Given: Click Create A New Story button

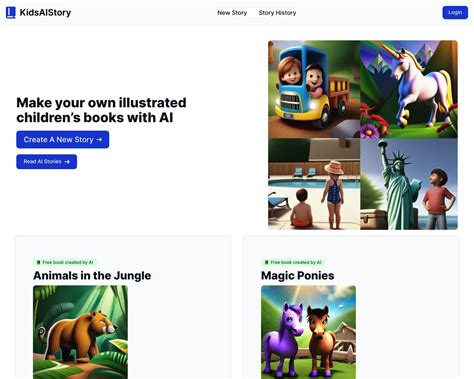Looking at the screenshot, I should pos(63,139).
